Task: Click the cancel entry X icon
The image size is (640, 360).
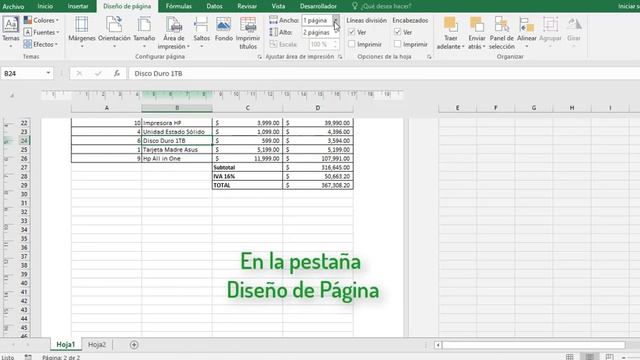Action: 79,73
